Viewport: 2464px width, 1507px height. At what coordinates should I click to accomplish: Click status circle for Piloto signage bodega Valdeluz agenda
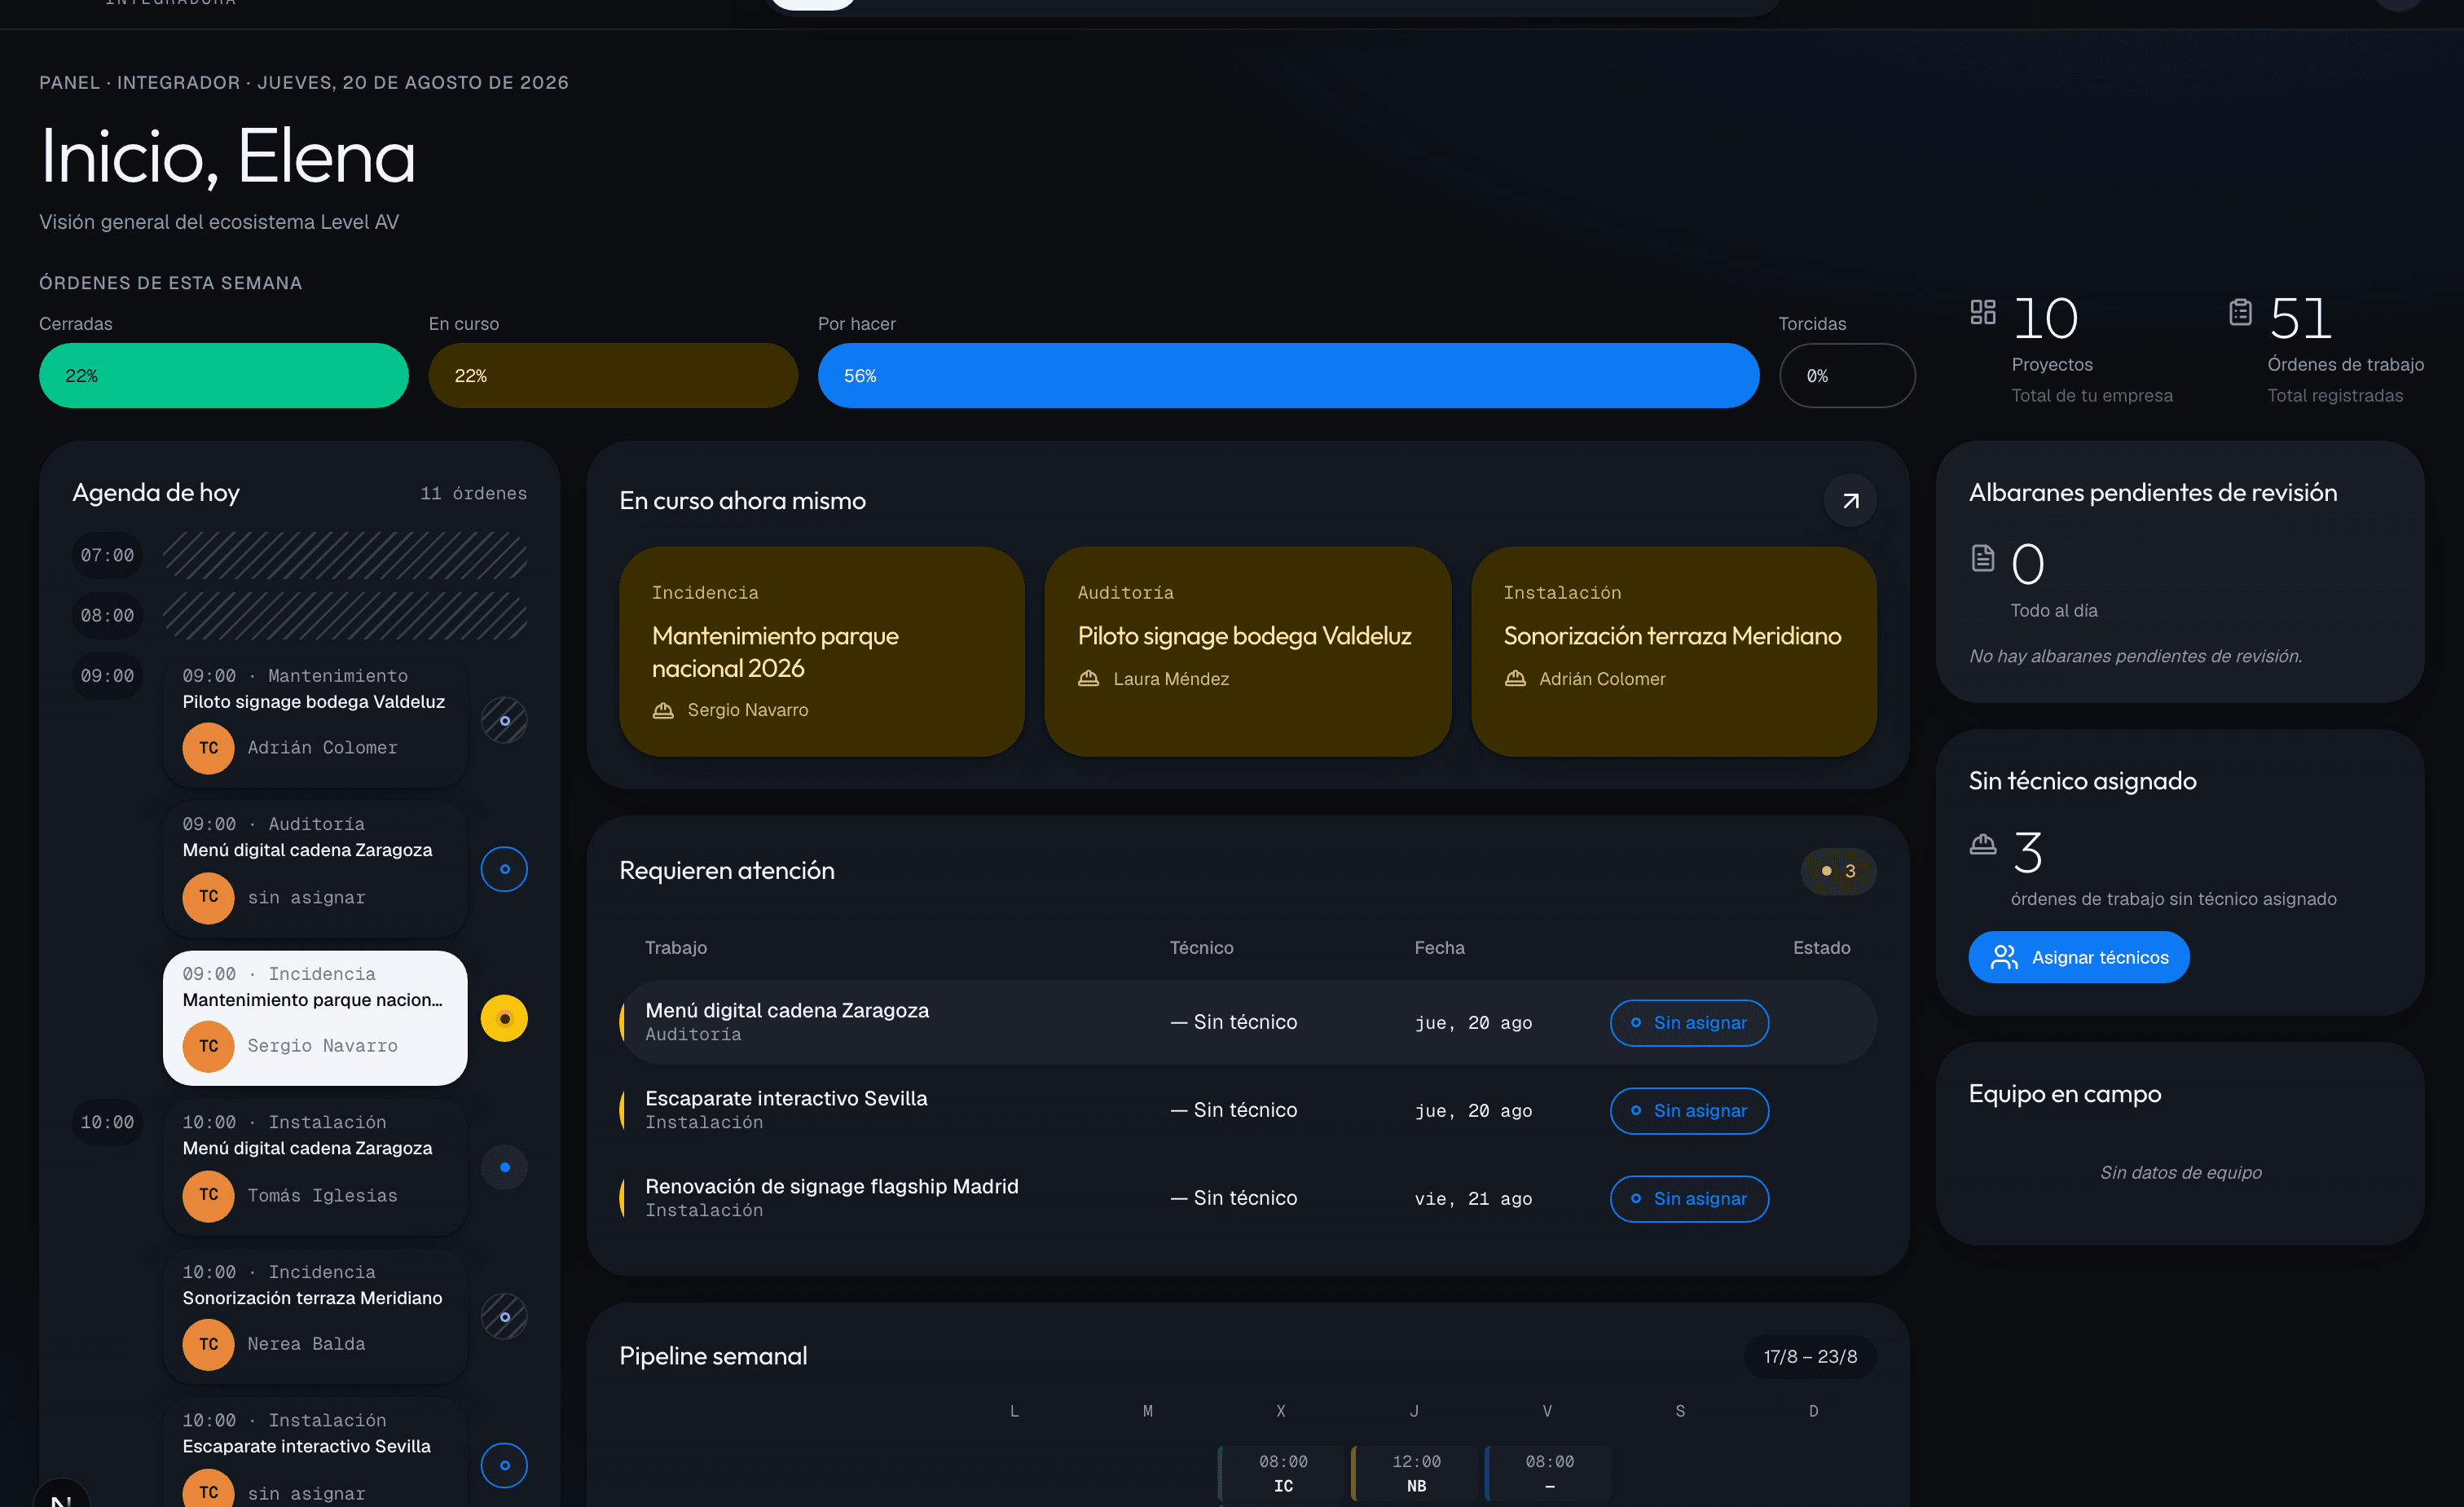pyautogui.click(x=504, y=720)
